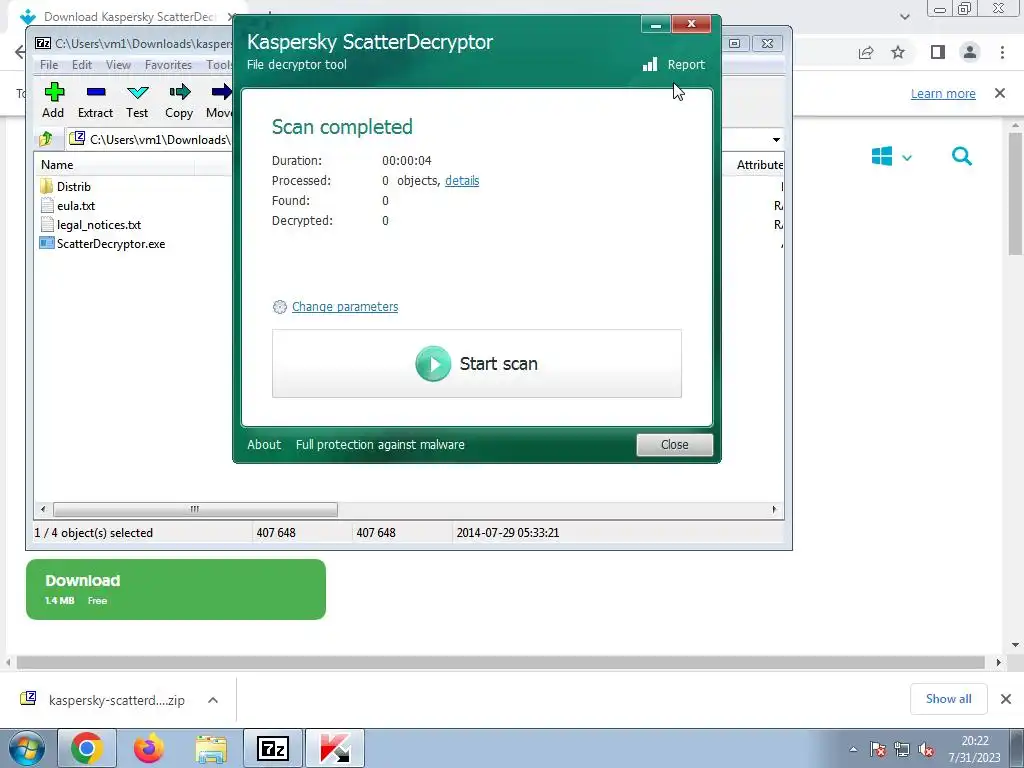This screenshot has height=768, width=1024.
Task: Click the Close button in ScatterDecryptor
Action: point(675,445)
